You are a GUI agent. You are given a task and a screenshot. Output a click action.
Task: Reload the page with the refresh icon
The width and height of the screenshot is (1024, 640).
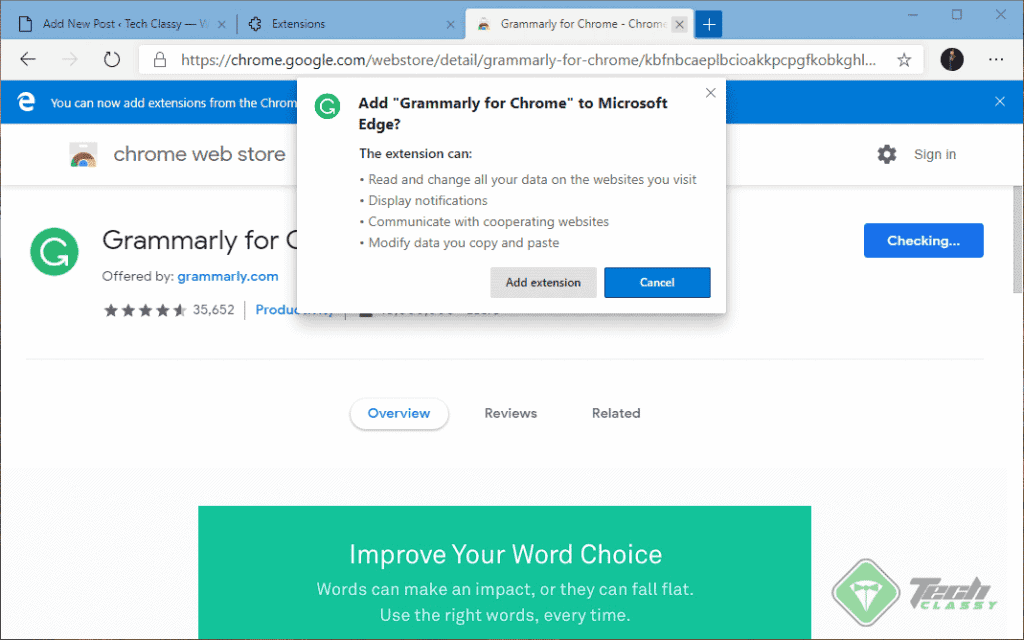click(x=112, y=59)
